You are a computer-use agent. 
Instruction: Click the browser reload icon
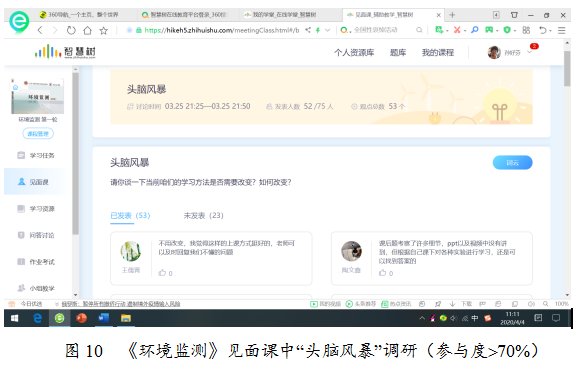71,30
